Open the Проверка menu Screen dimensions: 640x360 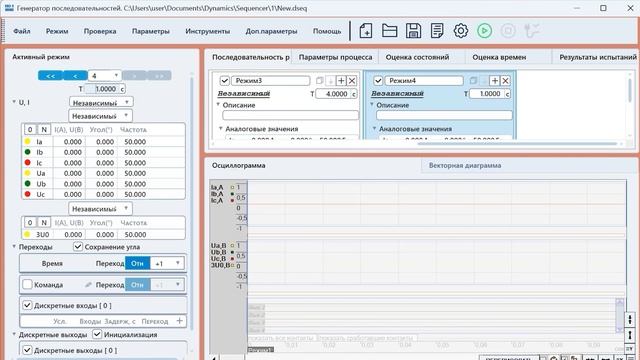pyautogui.click(x=100, y=31)
